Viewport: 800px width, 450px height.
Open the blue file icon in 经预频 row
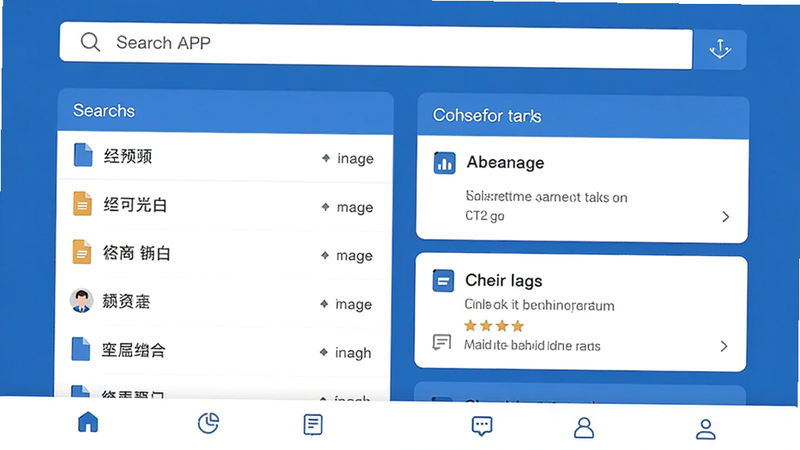83,155
